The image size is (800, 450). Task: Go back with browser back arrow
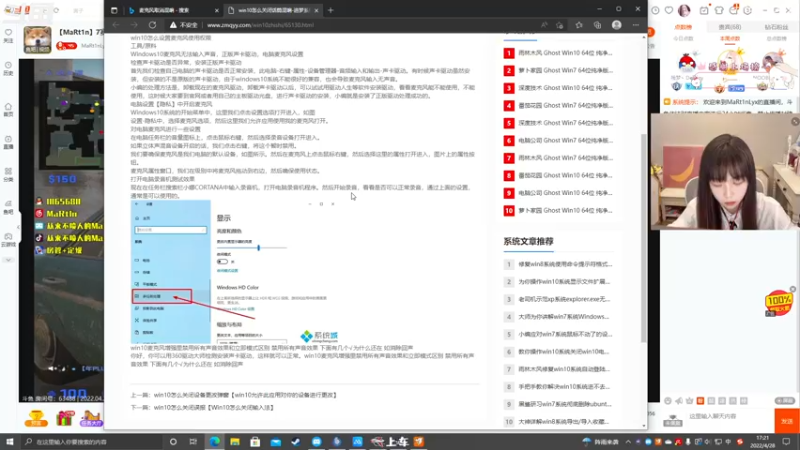[x=116, y=24]
